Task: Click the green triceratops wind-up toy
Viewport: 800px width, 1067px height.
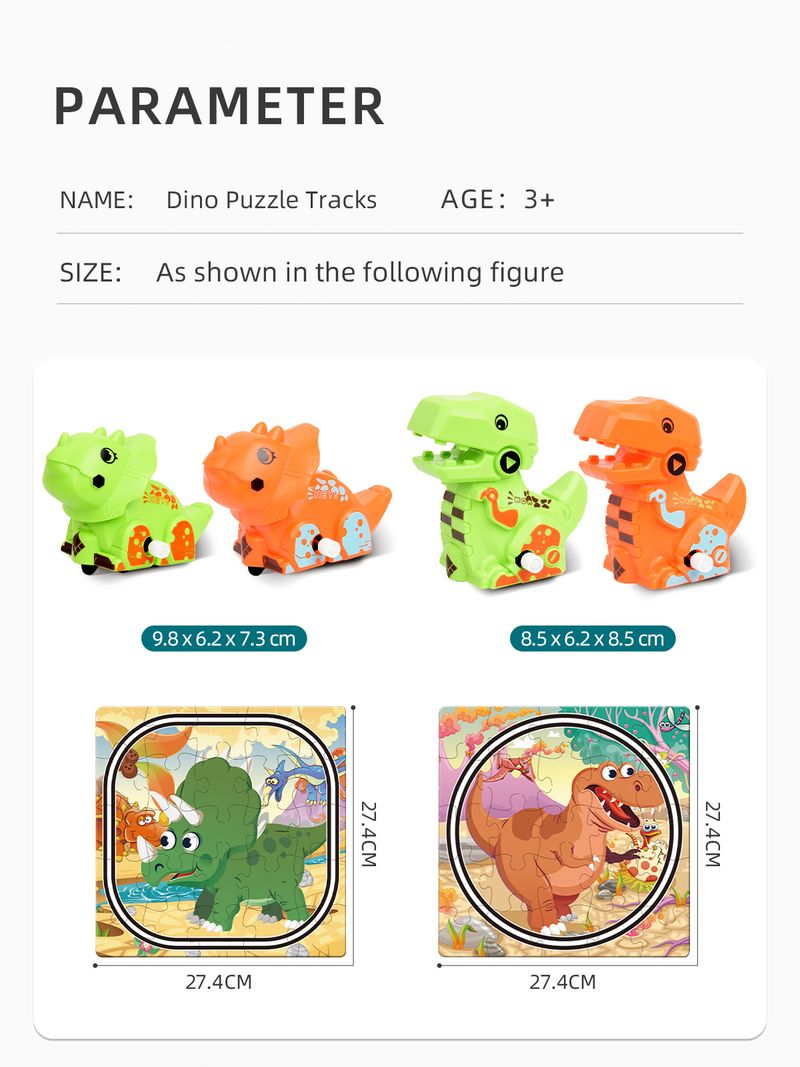Action: [126, 501]
